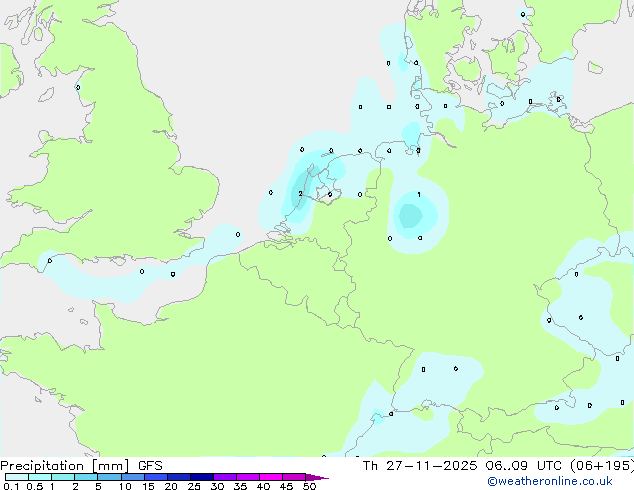The image size is (634, 490).
Task: Click the 0.1–0.5 mm palest legend swatch
Action: click(17, 477)
